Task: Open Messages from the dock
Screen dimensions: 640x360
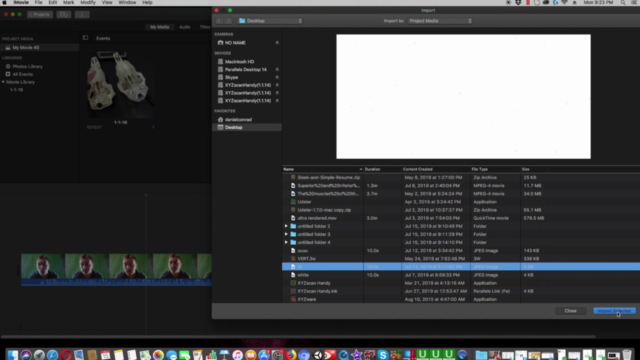Action: 171,355
